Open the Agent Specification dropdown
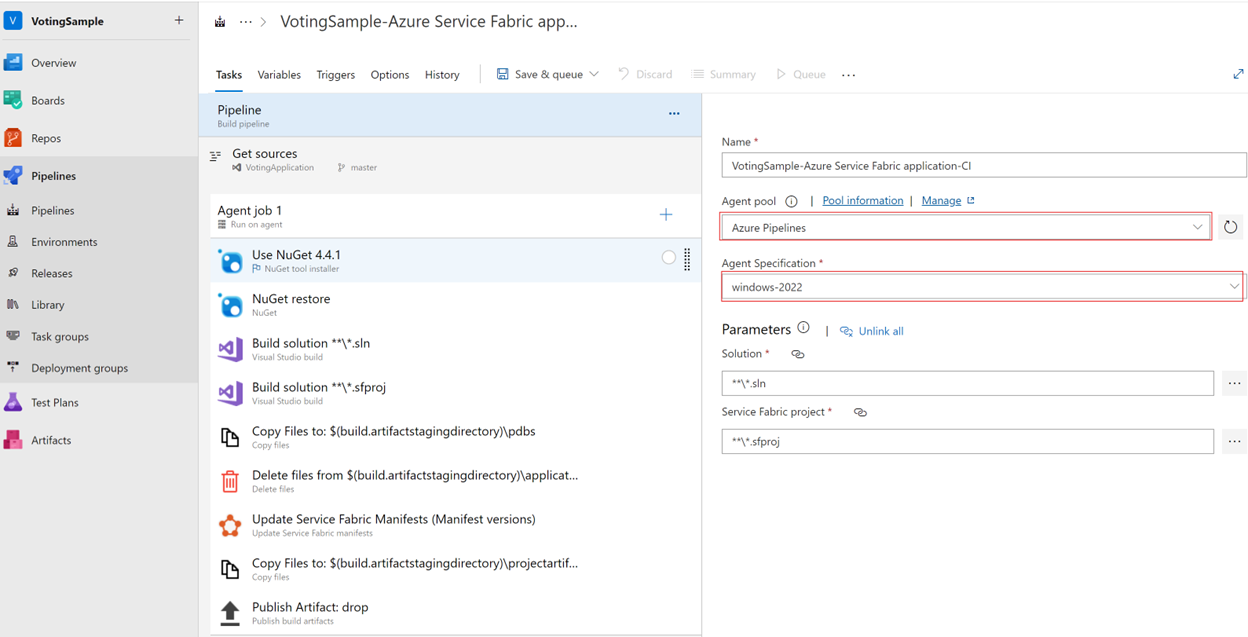The height and width of the screenshot is (637, 1248). point(1234,287)
